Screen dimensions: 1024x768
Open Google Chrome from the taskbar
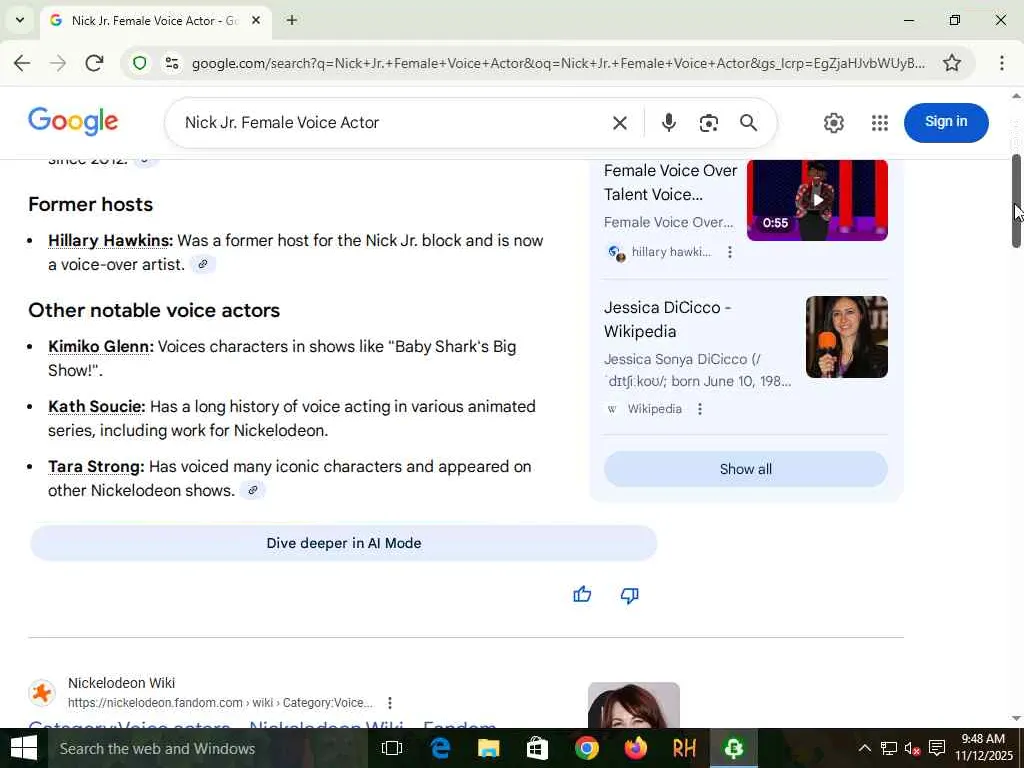coord(586,748)
